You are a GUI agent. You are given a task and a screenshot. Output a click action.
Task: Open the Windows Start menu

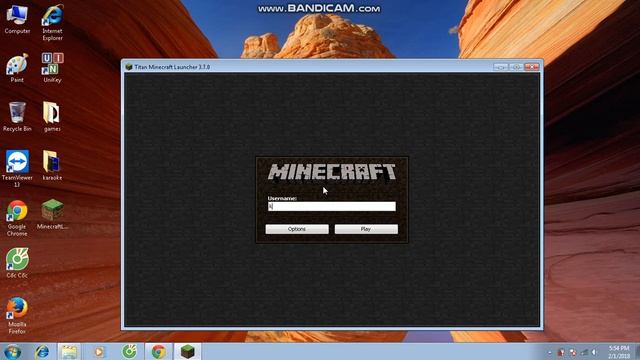(x=13, y=352)
